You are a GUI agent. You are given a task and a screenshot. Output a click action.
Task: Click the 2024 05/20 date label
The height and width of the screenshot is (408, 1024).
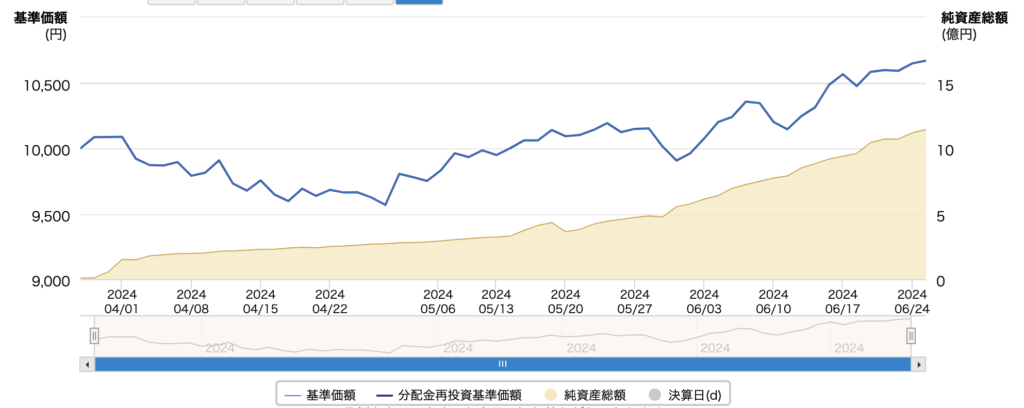point(565,301)
